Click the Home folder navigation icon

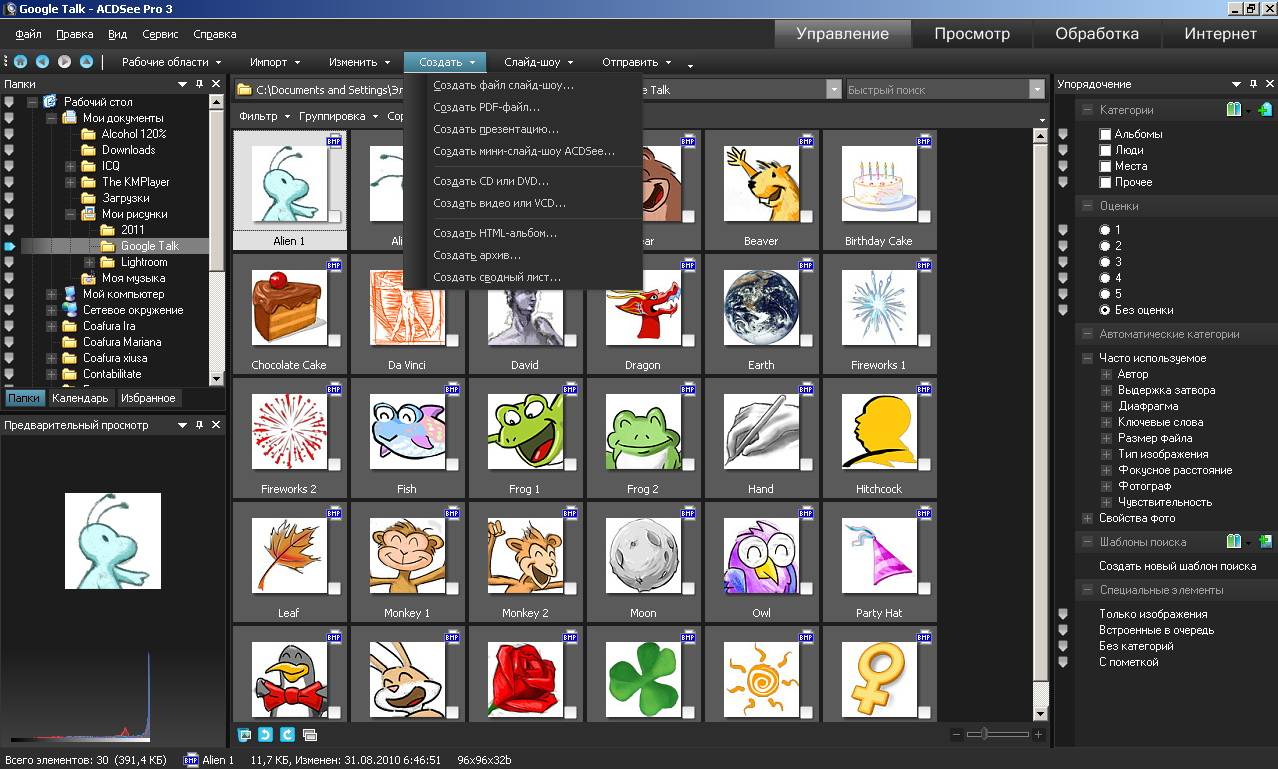click(x=20, y=62)
